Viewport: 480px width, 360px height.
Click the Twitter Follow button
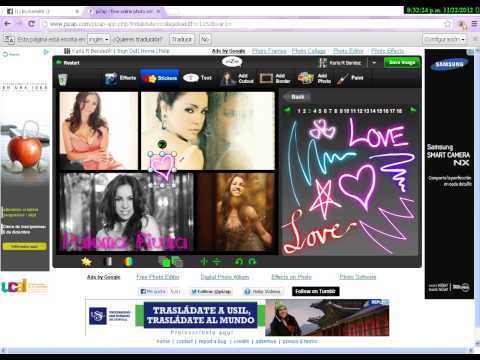pyautogui.click(x=211, y=292)
